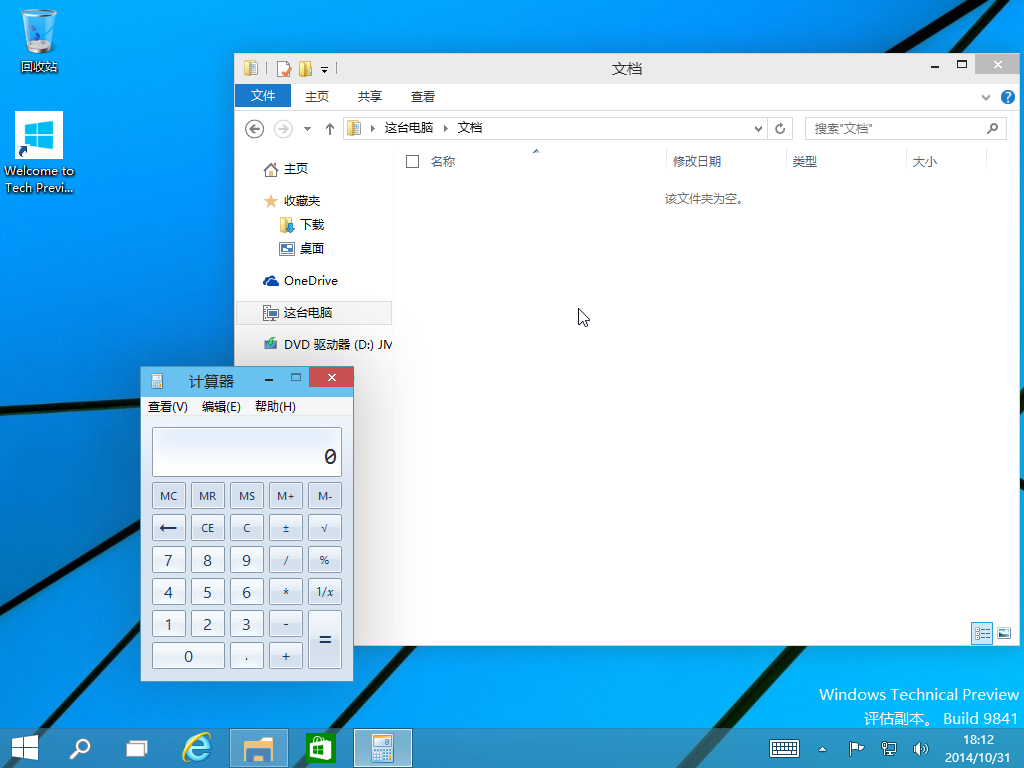Open the 查看 ribbon tab in Explorer
Screen dimensions: 1024x768
pos(423,97)
